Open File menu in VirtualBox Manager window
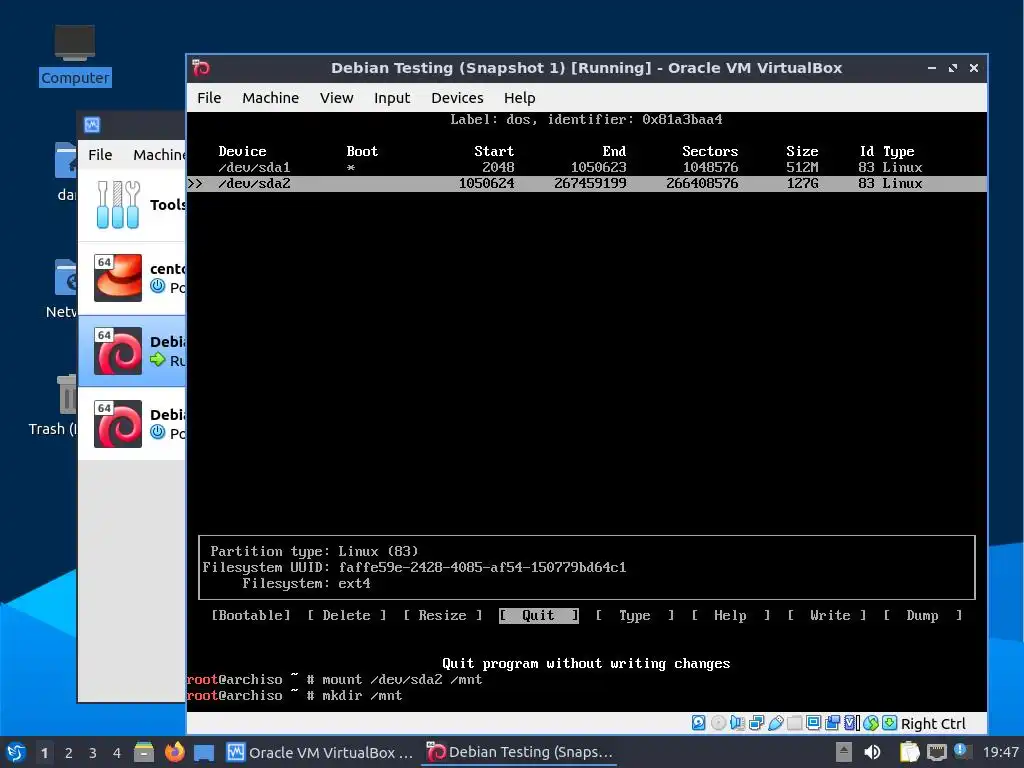The image size is (1024, 768). [x=100, y=155]
